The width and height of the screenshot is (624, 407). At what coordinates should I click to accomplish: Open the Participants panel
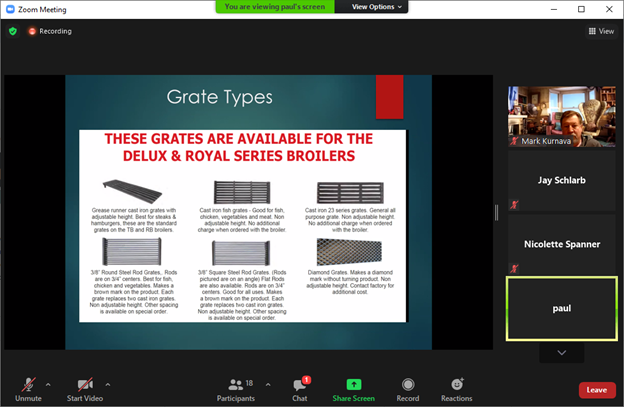236,389
